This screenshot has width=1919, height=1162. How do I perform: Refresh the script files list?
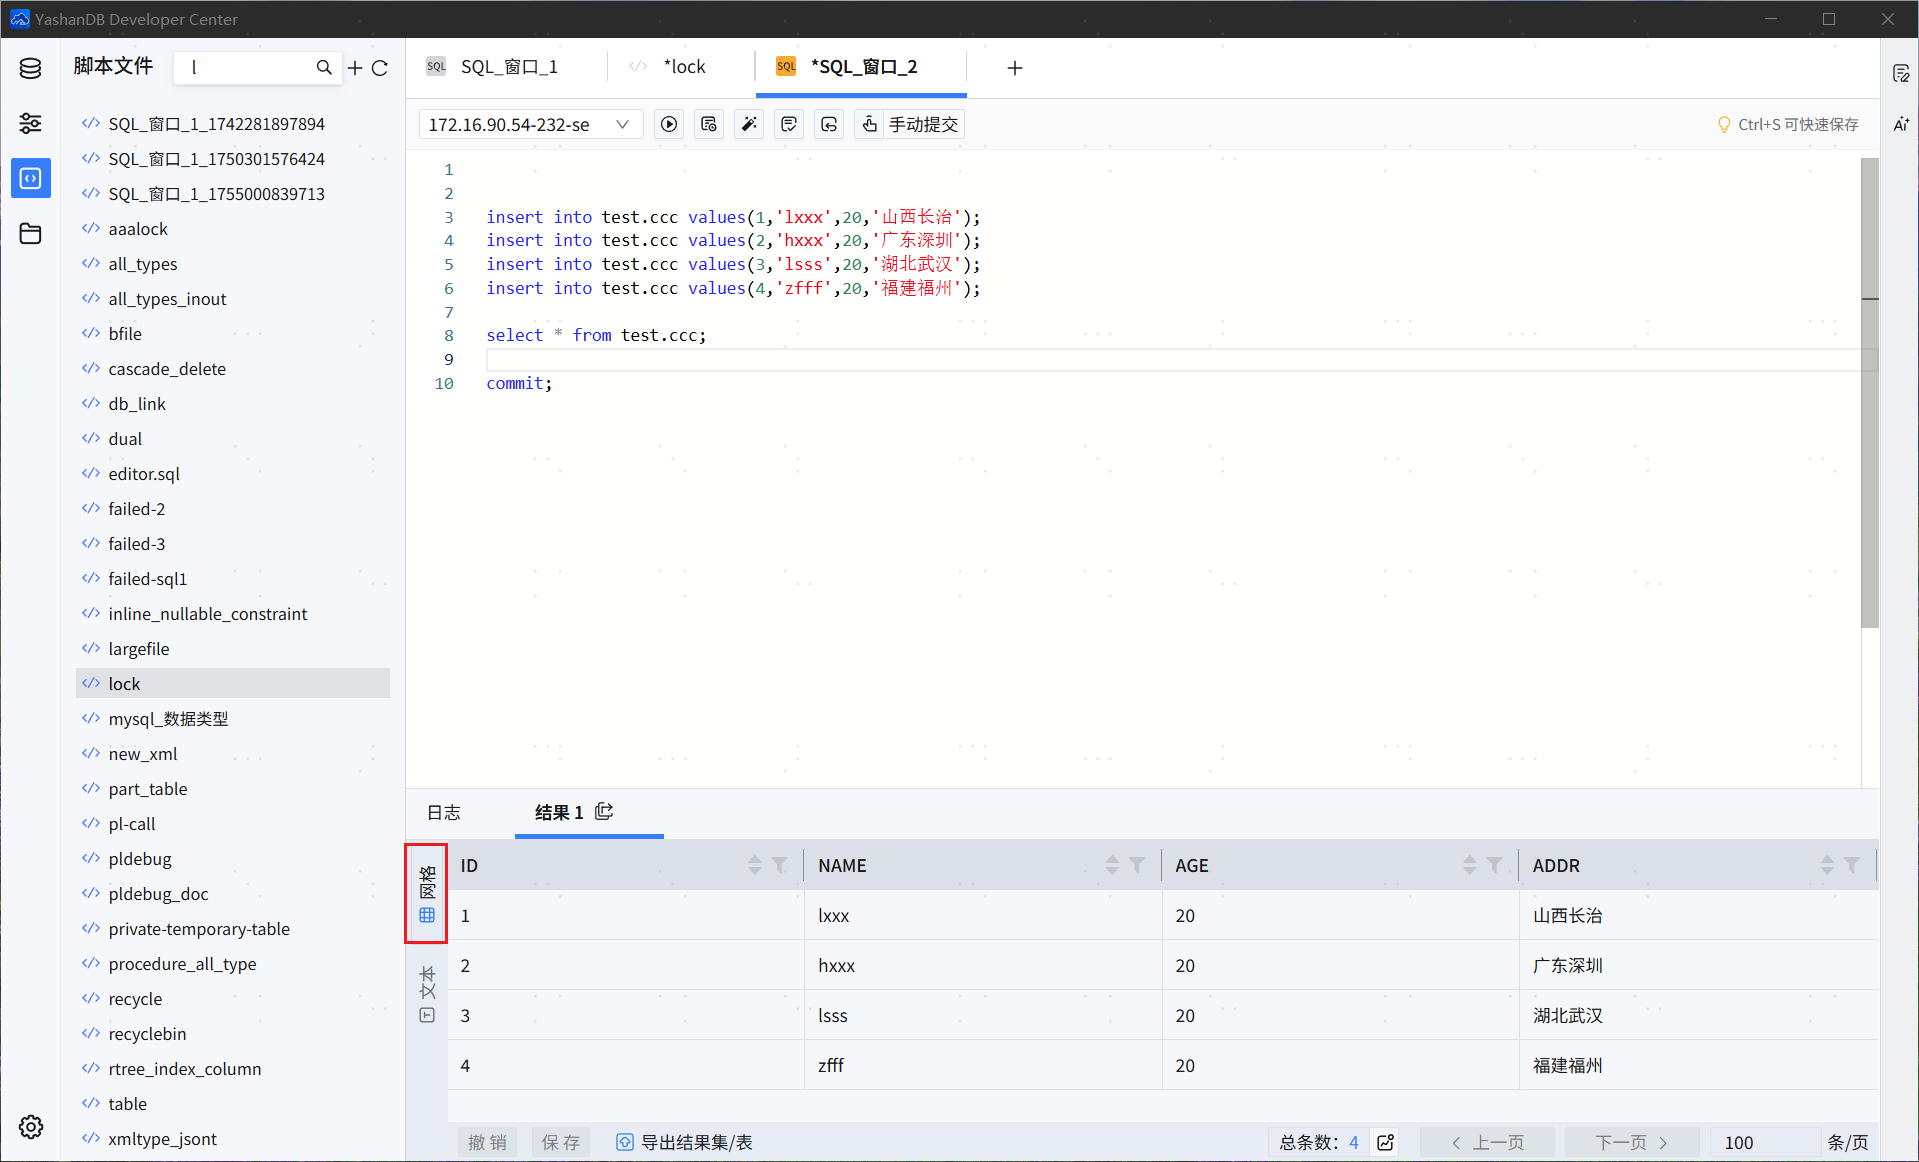pos(380,68)
